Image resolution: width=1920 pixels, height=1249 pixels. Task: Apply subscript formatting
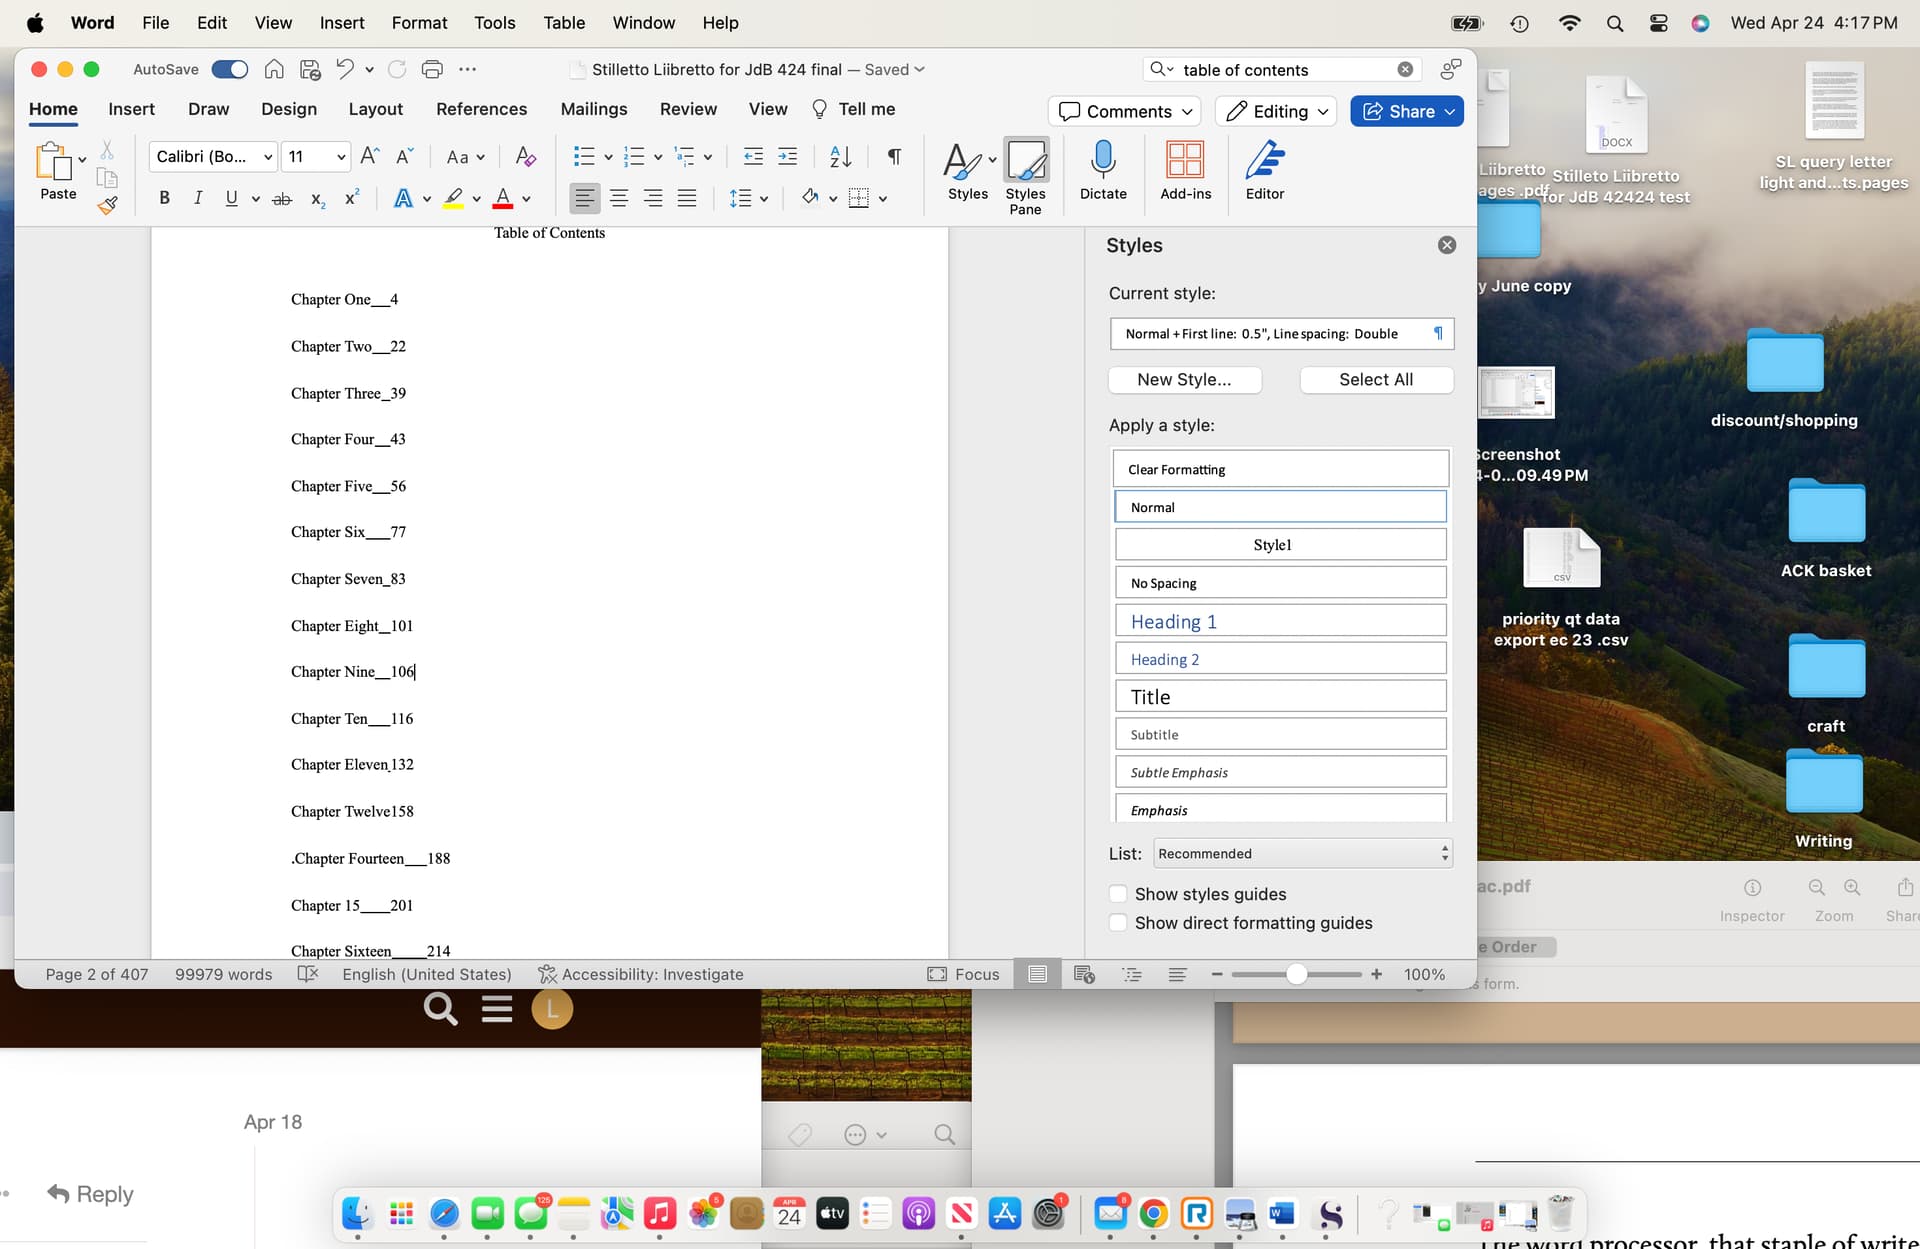point(317,199)
